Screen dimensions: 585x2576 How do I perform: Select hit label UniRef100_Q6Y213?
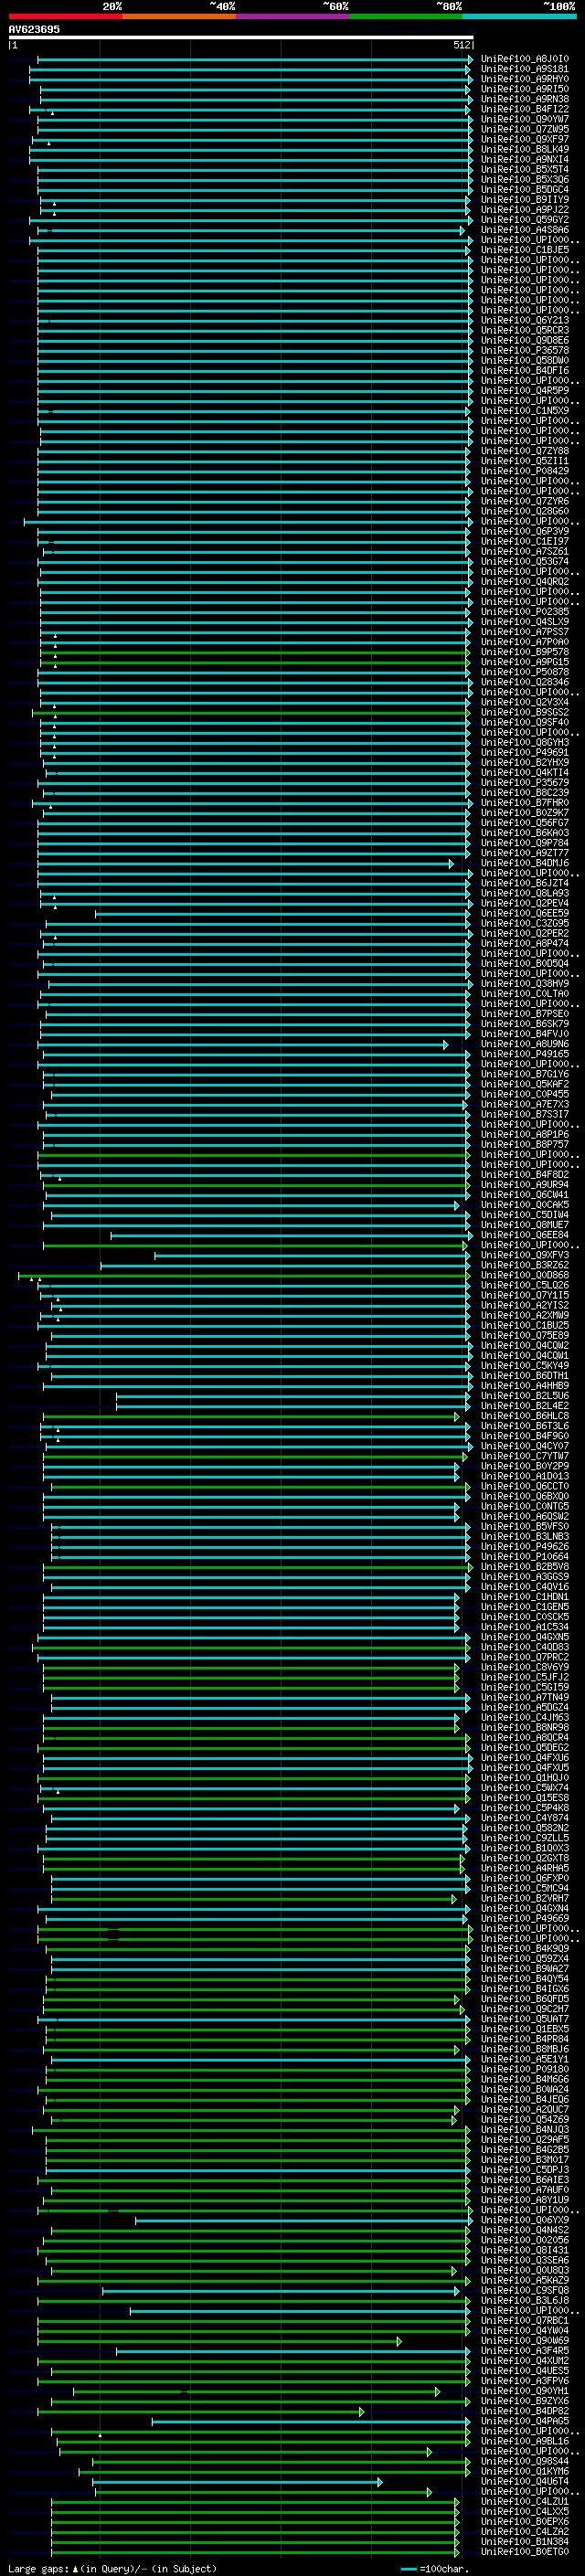tap(525, 320)
